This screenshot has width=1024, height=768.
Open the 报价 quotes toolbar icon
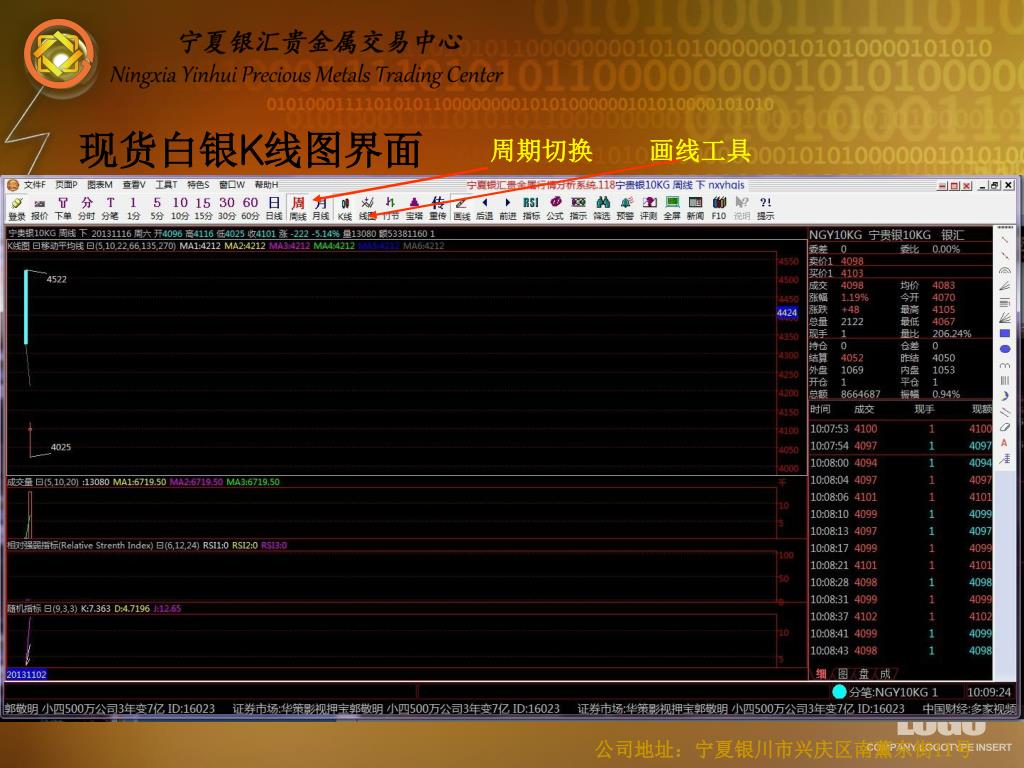[40, 208]
